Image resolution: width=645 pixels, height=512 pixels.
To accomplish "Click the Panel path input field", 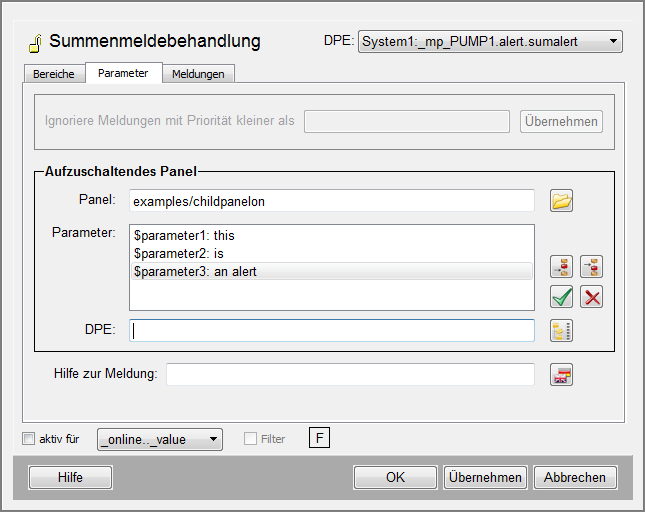I will (332, 201).
